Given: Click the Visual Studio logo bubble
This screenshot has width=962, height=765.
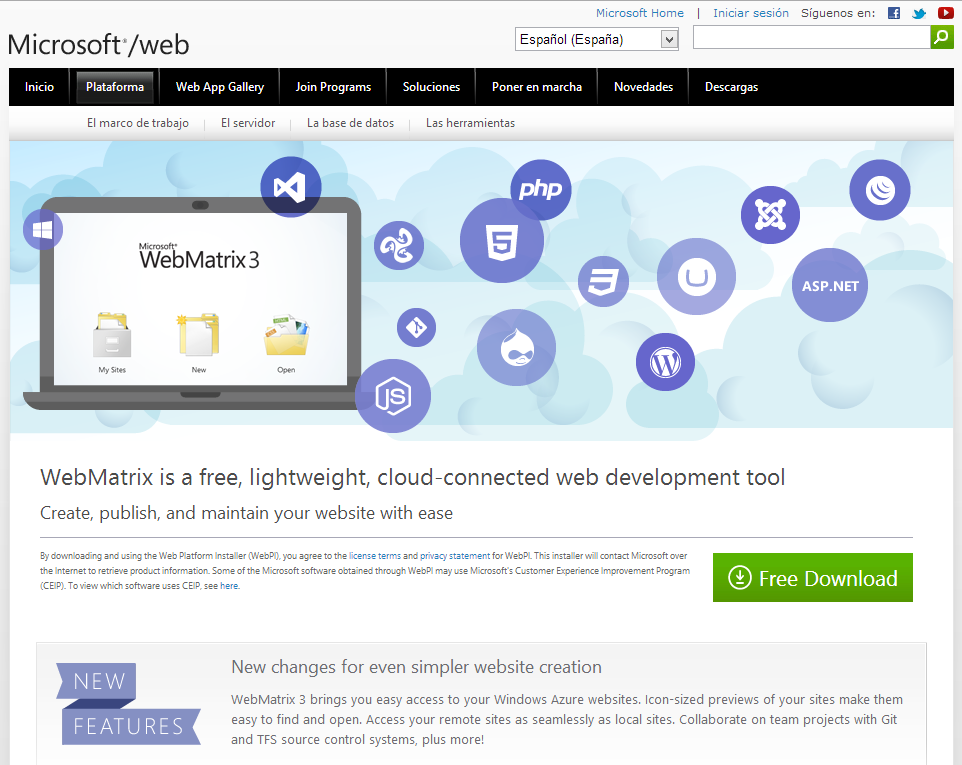Looking at the screenshot, I should pyautogui.click(x=290, y=187).
